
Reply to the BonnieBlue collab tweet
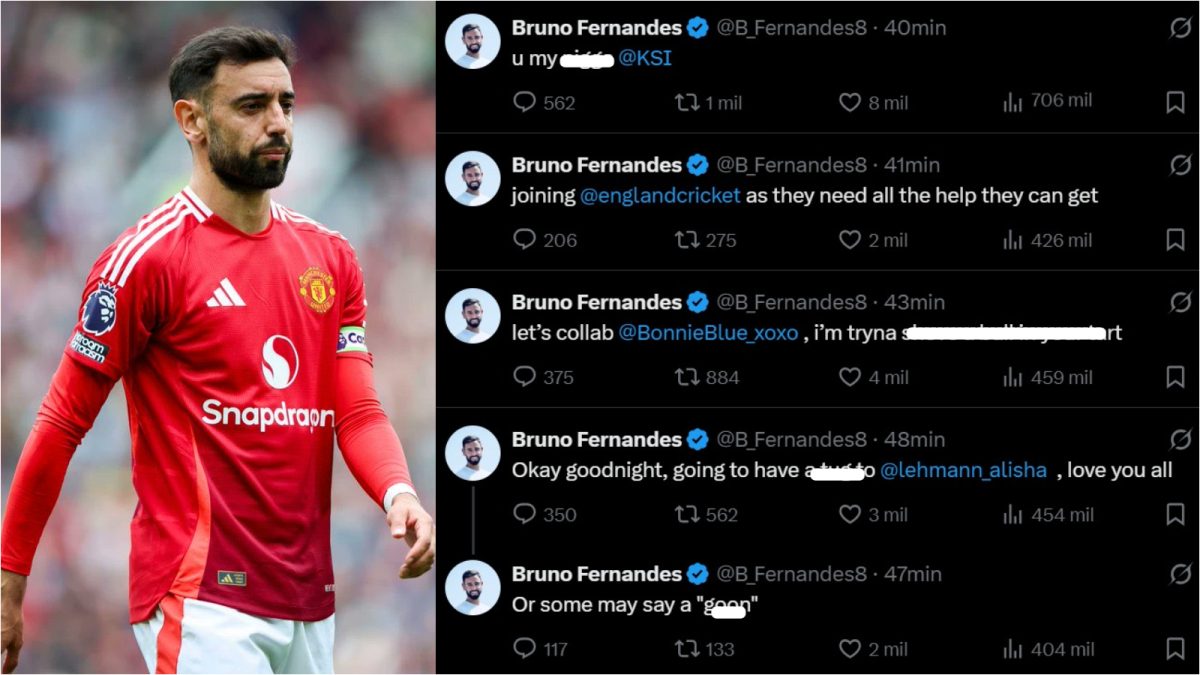pos(525,377)
